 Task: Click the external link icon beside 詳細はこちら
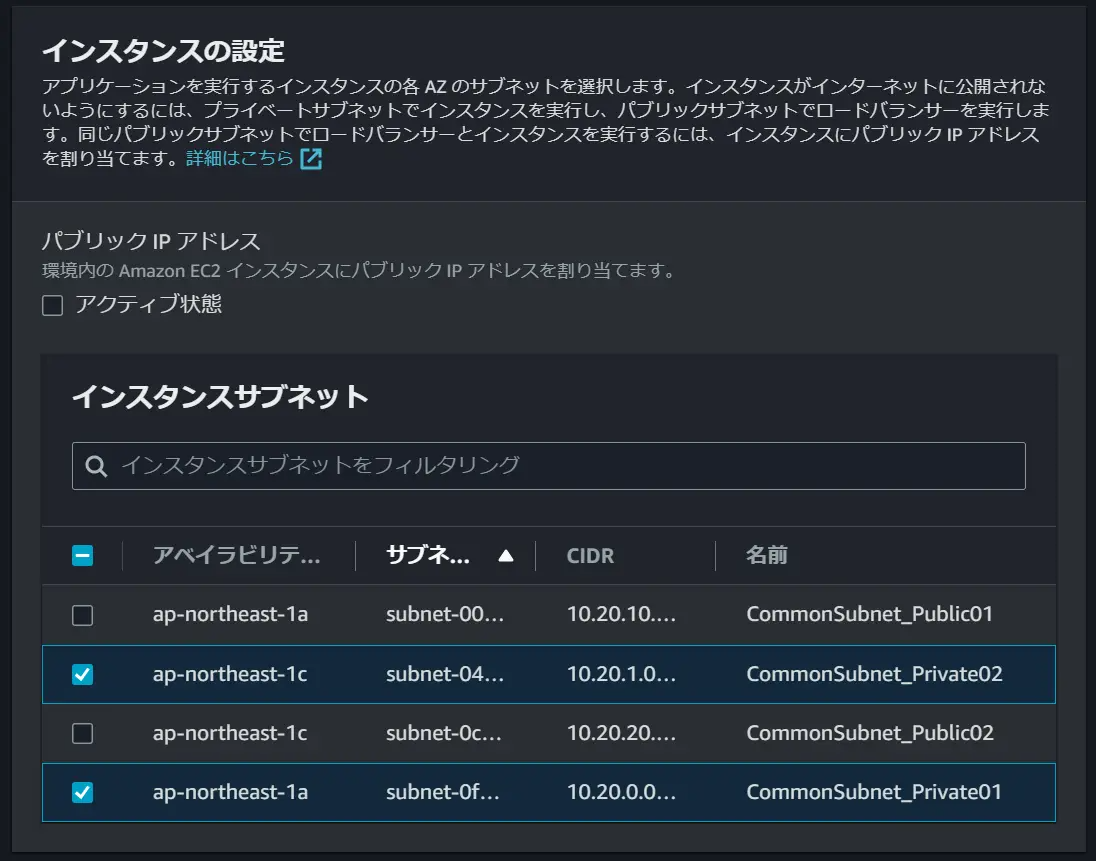coord(311,159)
